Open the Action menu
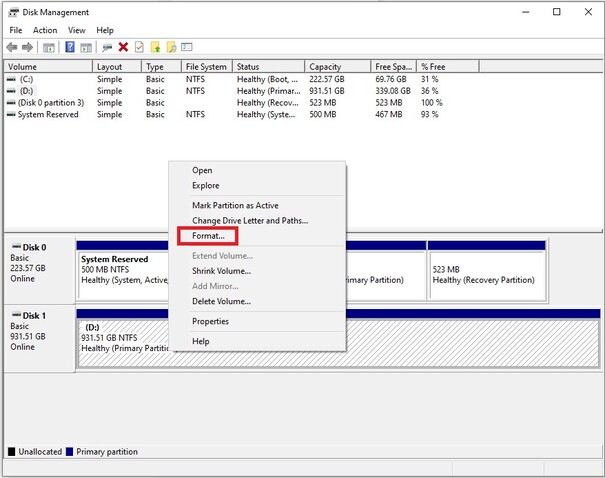 [x=45, y=30]
